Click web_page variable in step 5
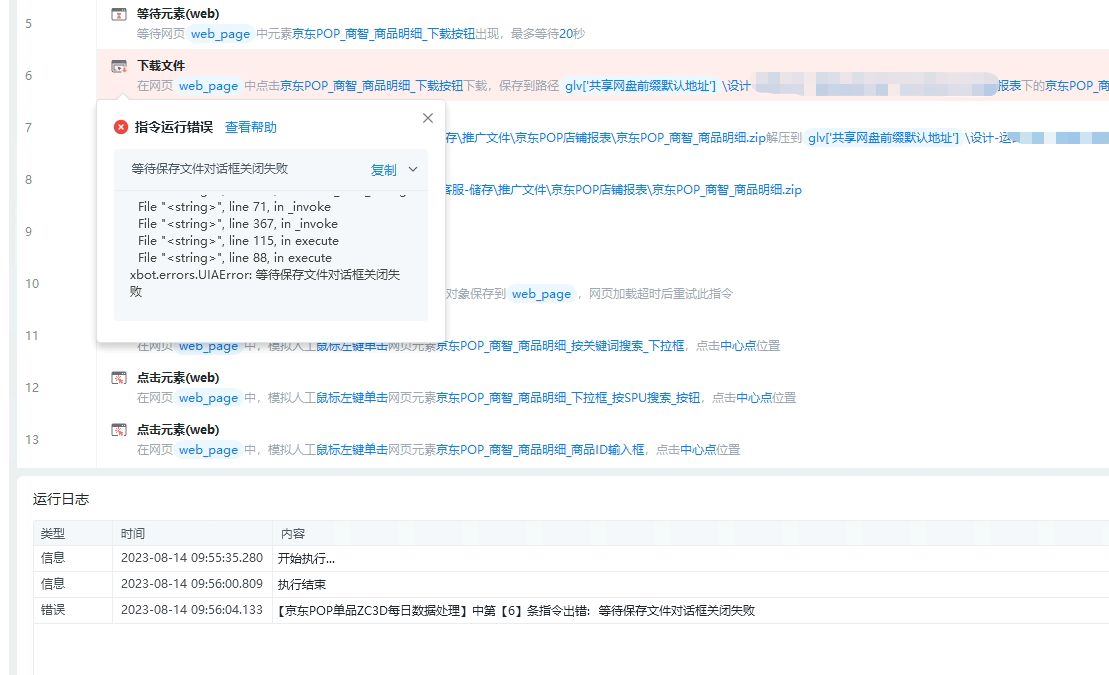The height and width of the screenshot is (675, 1109). click(220, 34)
